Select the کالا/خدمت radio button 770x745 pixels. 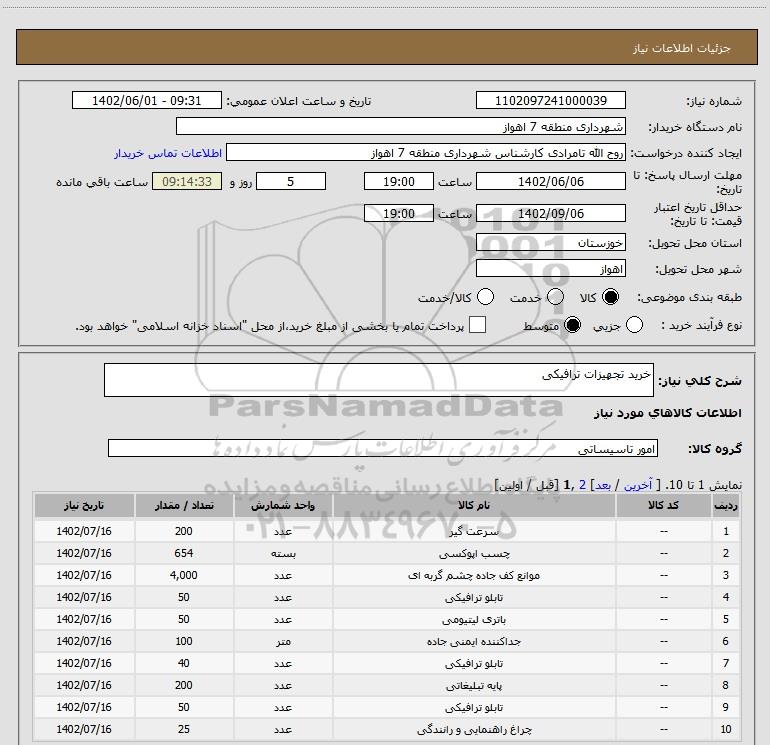click(485, 297)
